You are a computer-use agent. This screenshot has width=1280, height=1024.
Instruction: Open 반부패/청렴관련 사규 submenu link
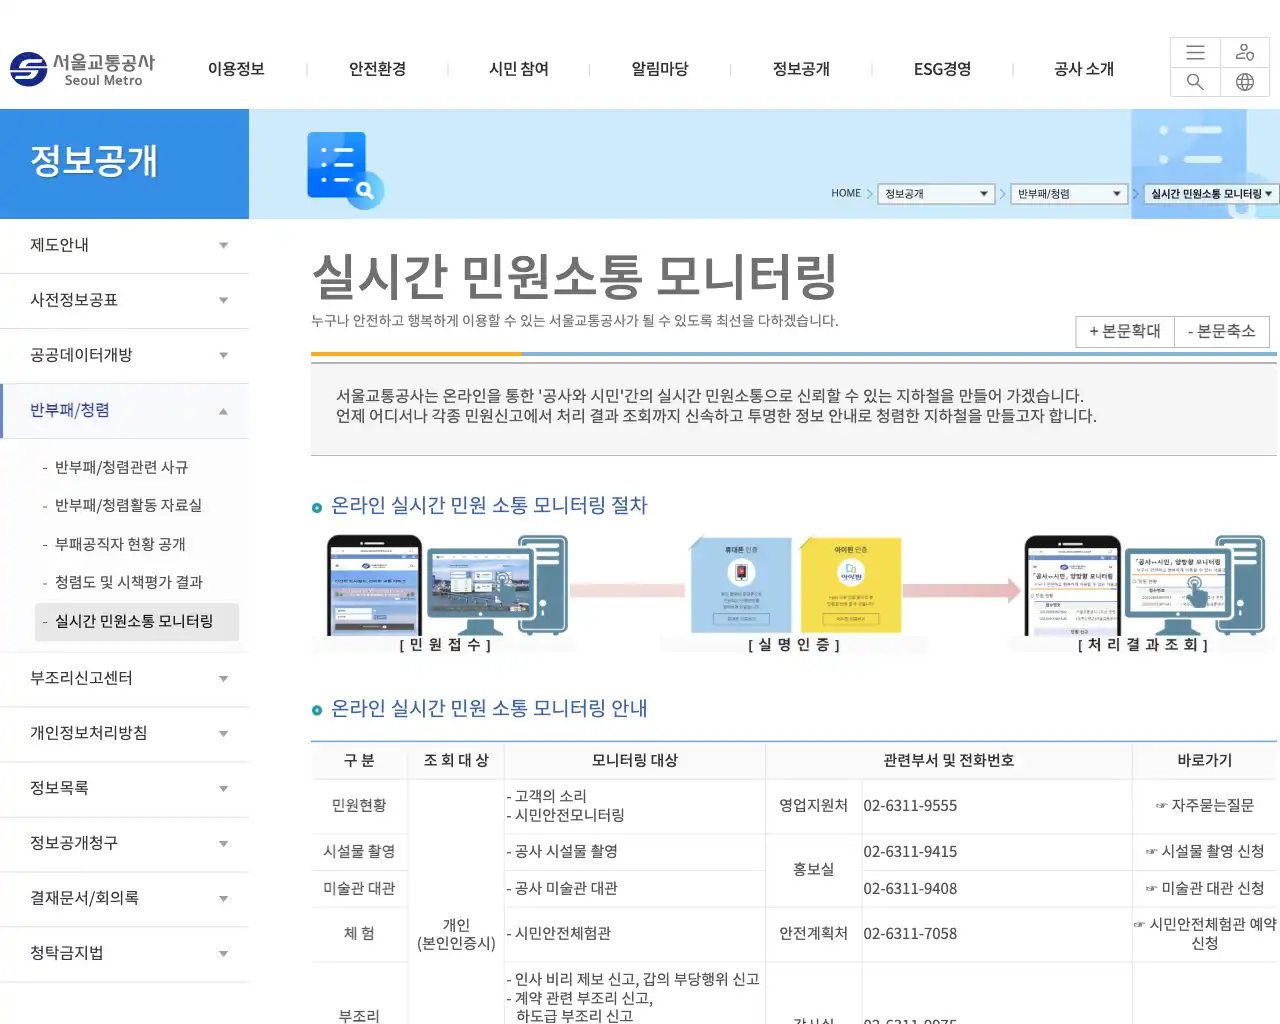[121, 467]
